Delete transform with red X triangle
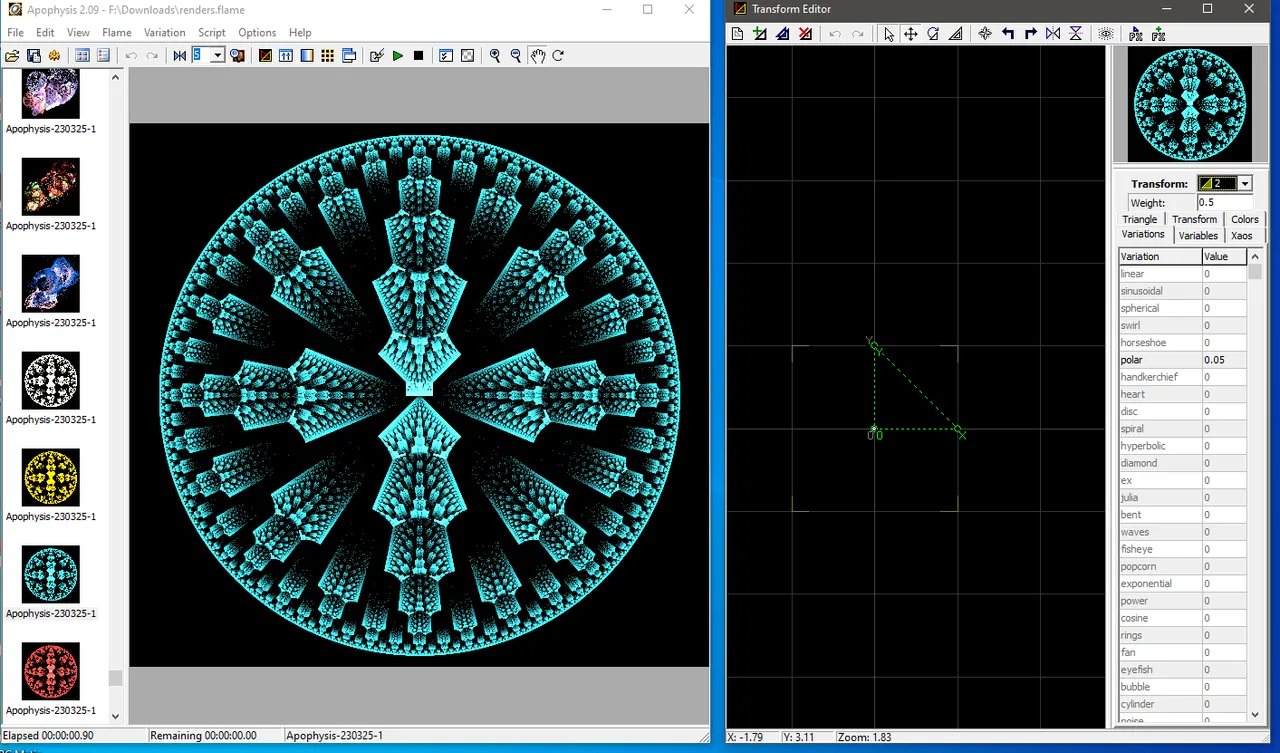Viewport: 1280px width, 753px height. tap(805, 34)
